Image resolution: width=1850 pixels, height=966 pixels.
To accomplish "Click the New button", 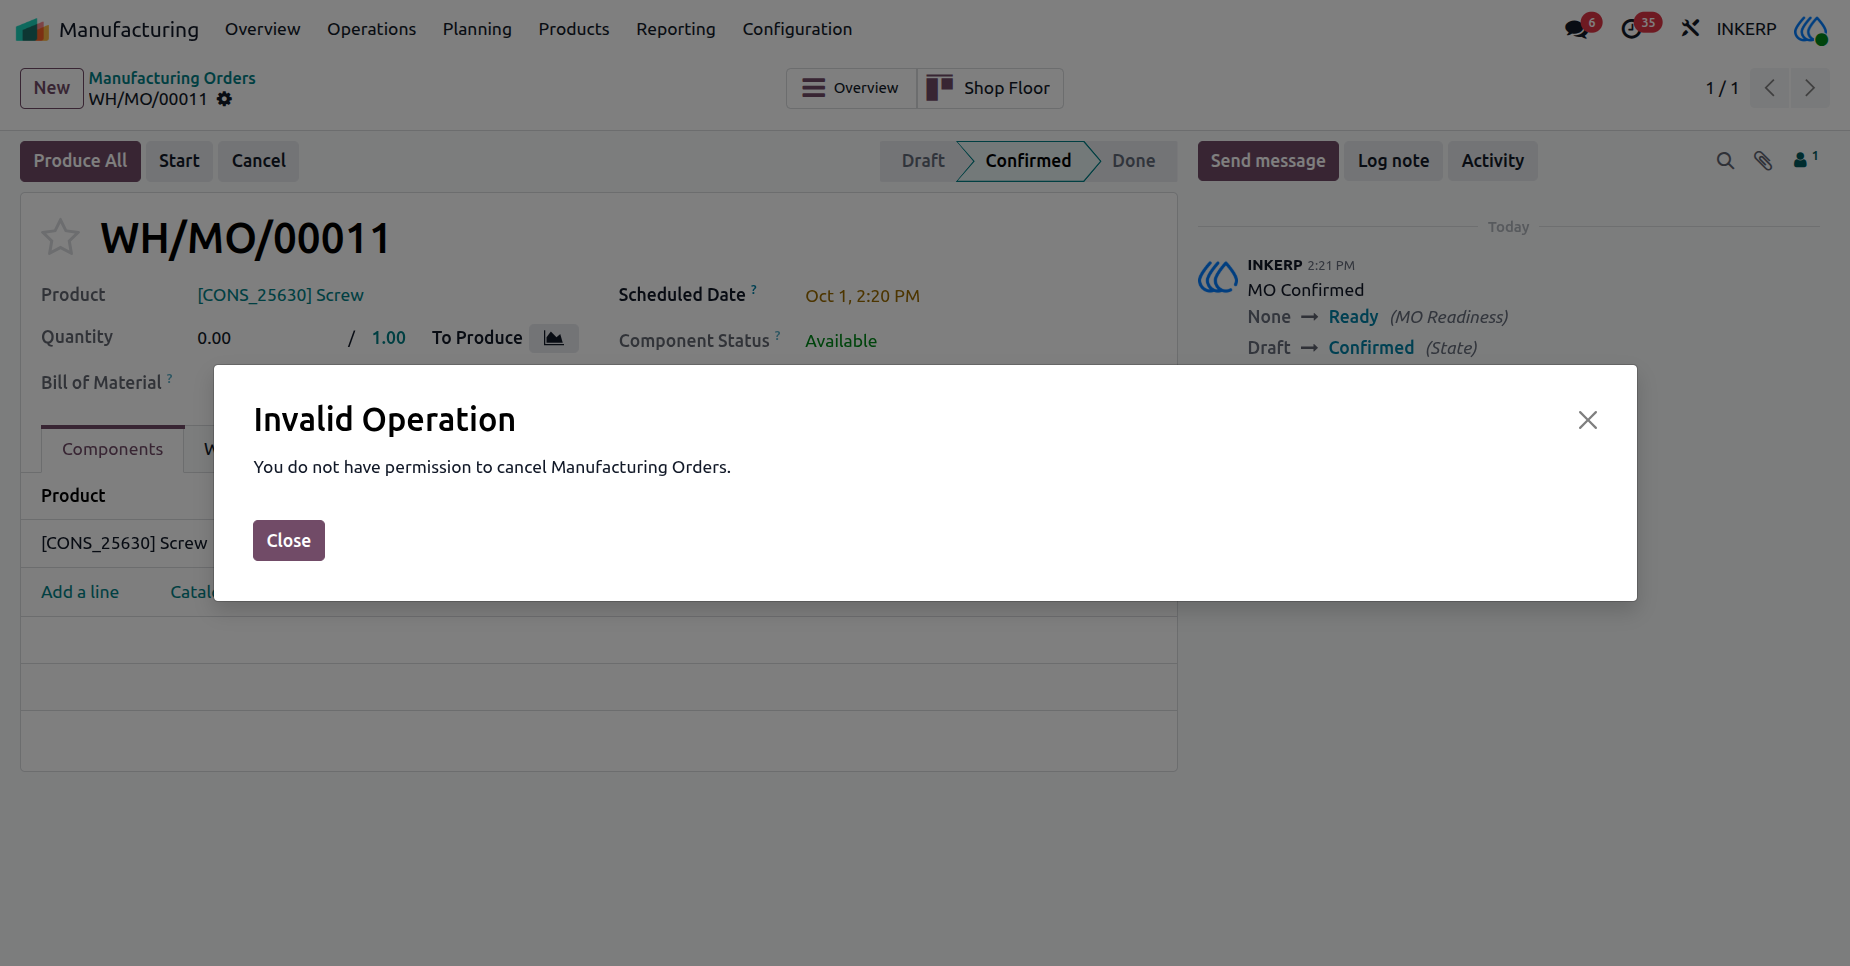I will tap(52, 88).
